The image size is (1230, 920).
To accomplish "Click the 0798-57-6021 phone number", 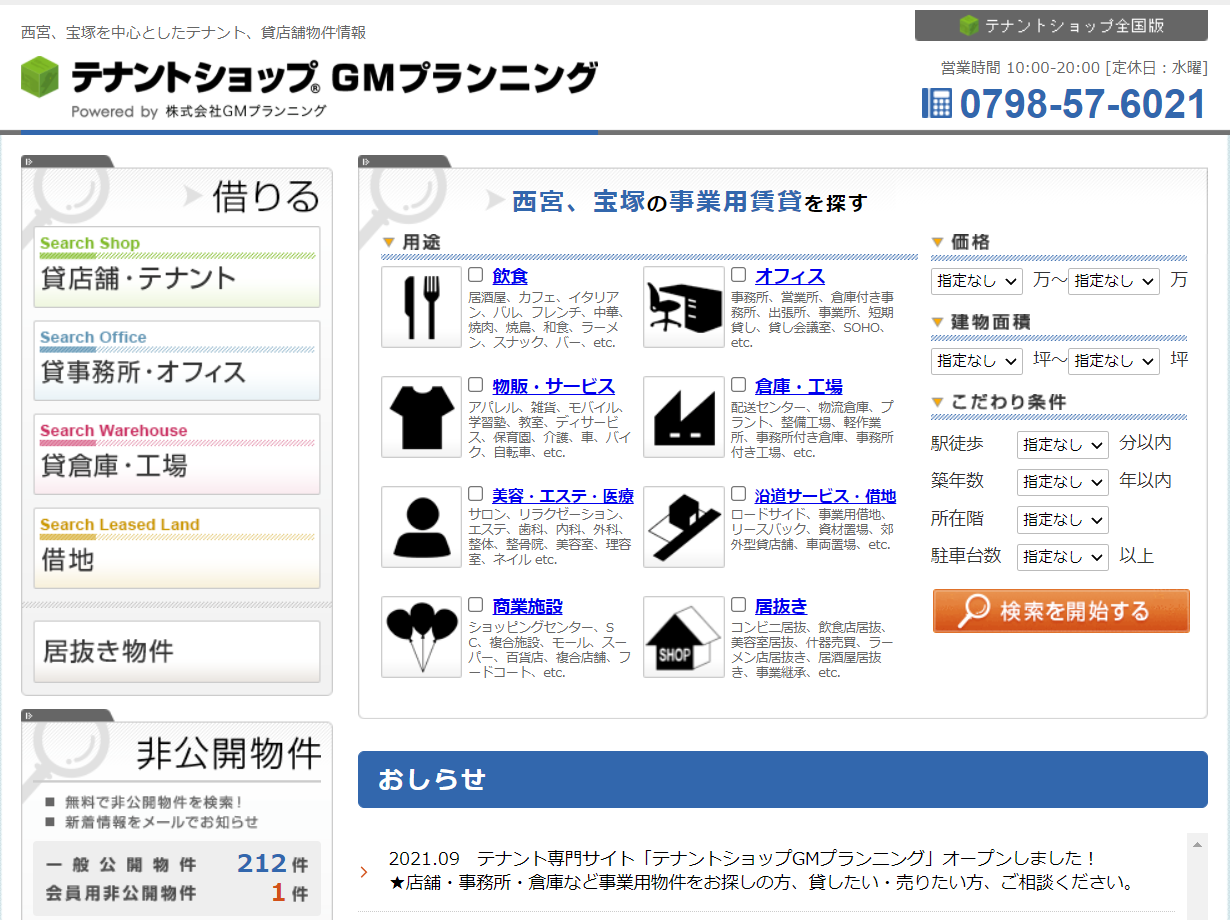I will pos(1083,104).
